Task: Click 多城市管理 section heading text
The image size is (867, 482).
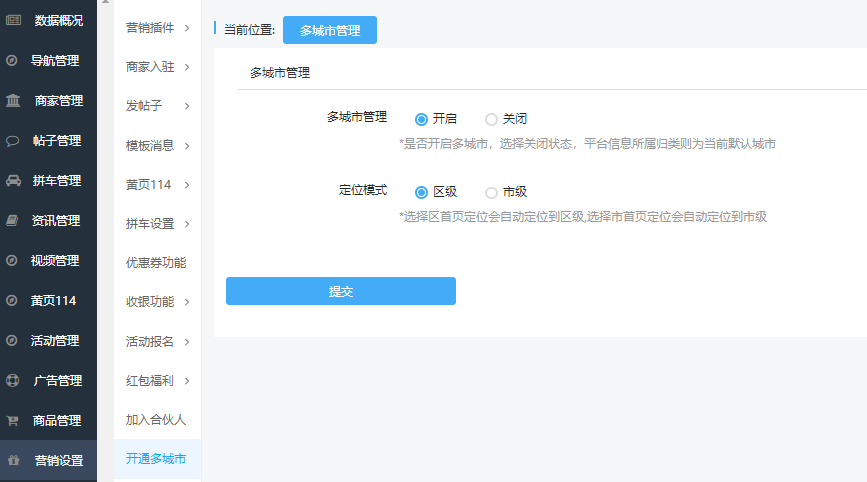Action: [280, 73]
